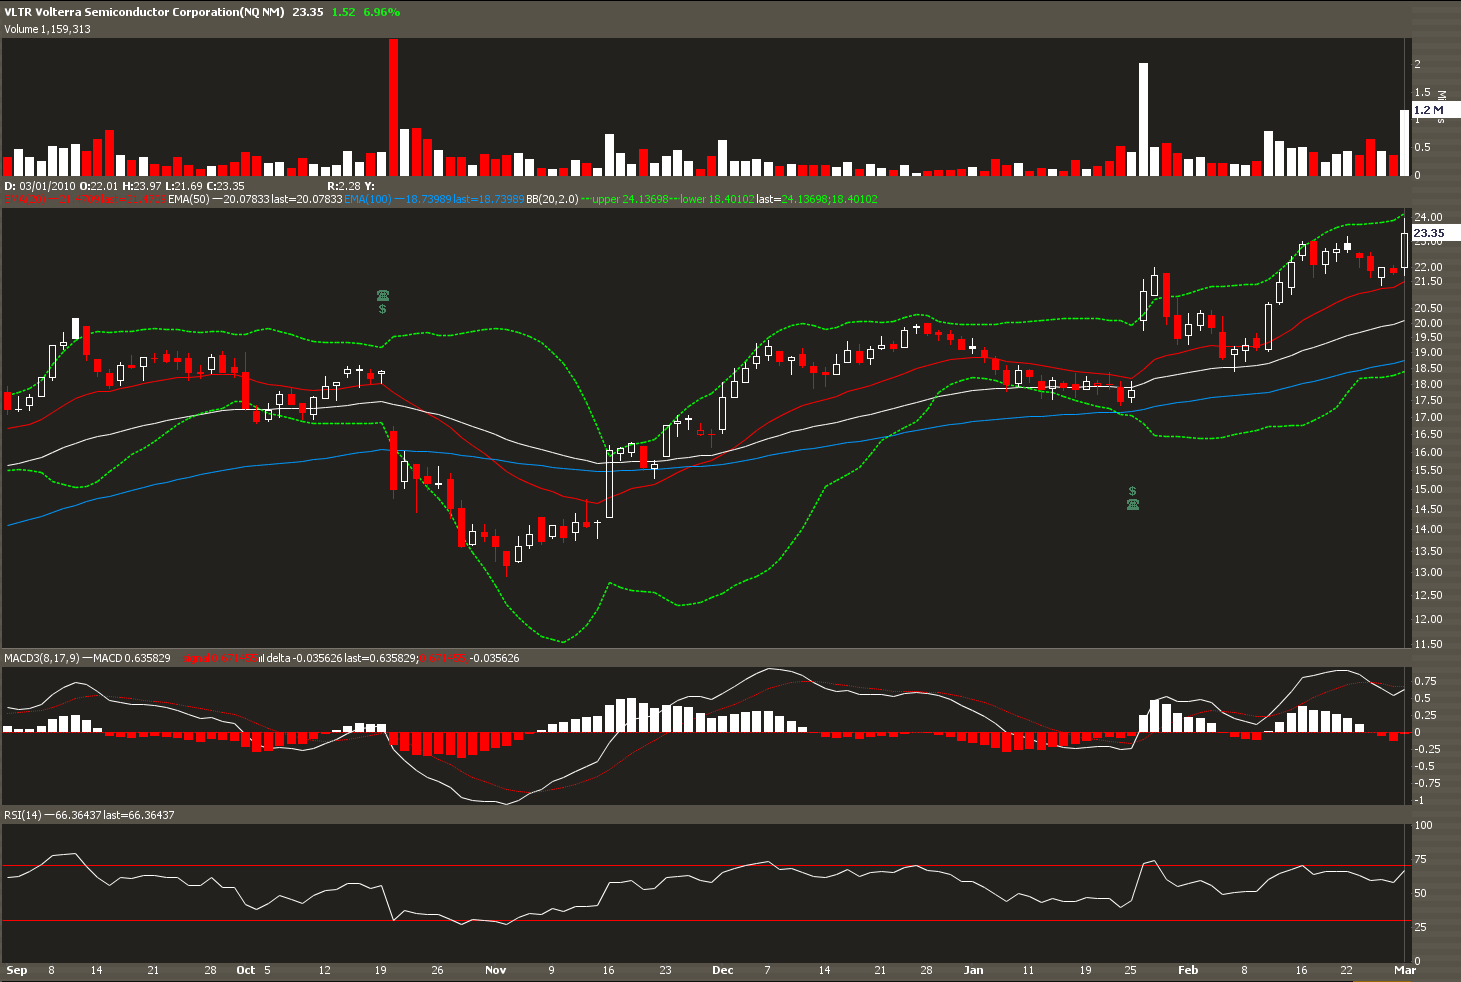Select the VLTR Volterra Semiconductor Corporation title
The width and height of the screenshot is (1461, 982).
144,12
